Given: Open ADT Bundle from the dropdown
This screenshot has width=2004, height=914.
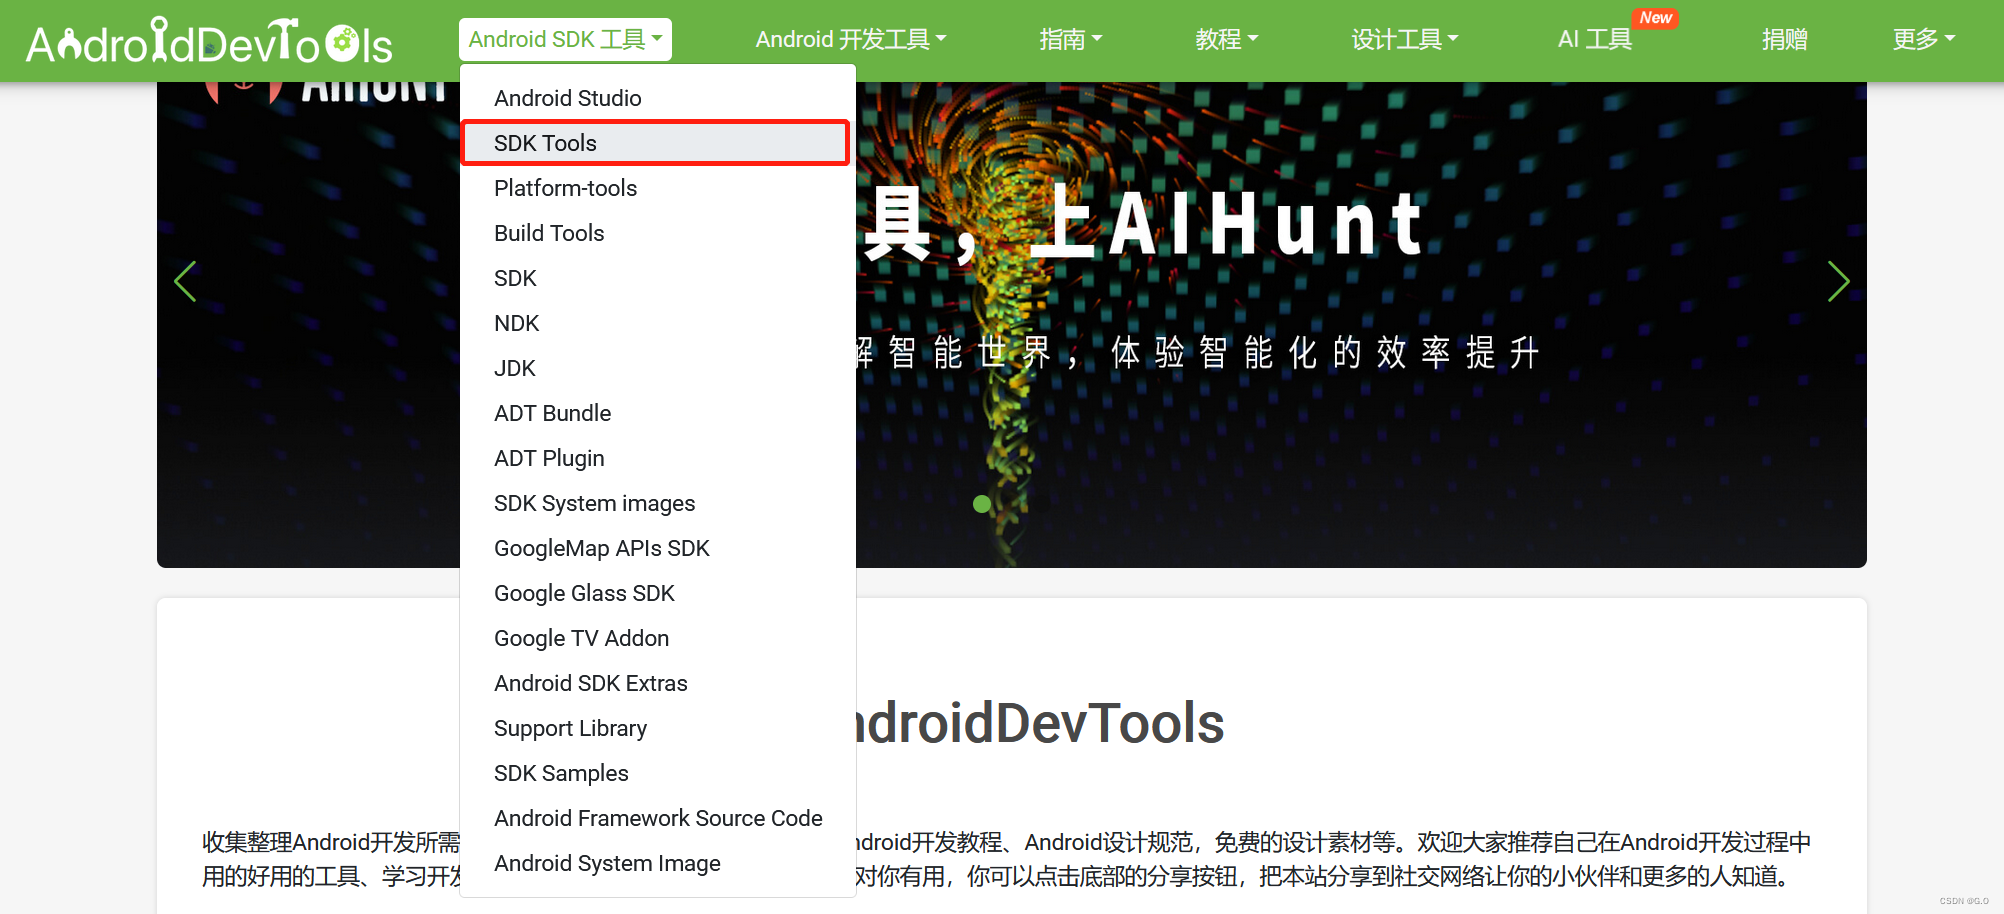Looking at the screenshot, I should [x=658, y=413].
